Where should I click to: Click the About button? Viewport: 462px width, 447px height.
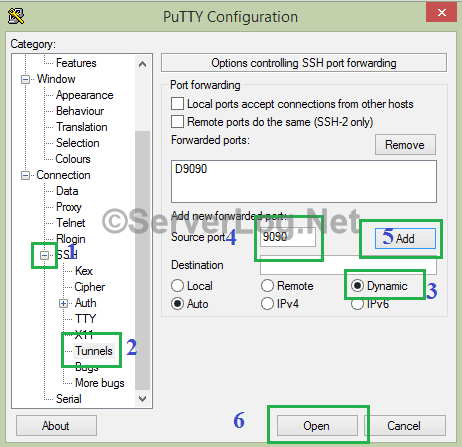[x=56, y=426]
